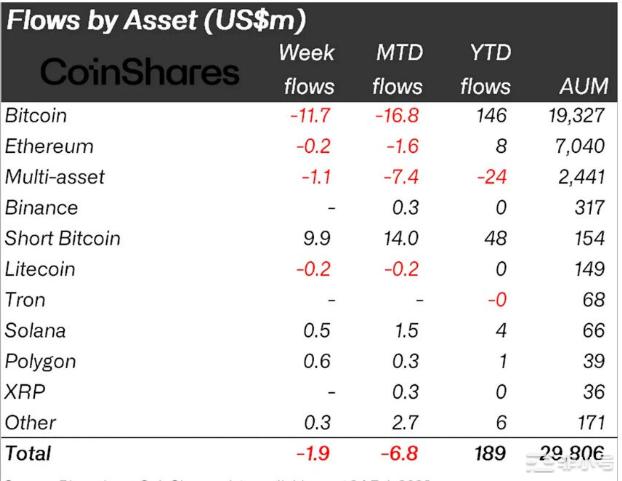
Task: Click the Solana row label
Action: 35,331
